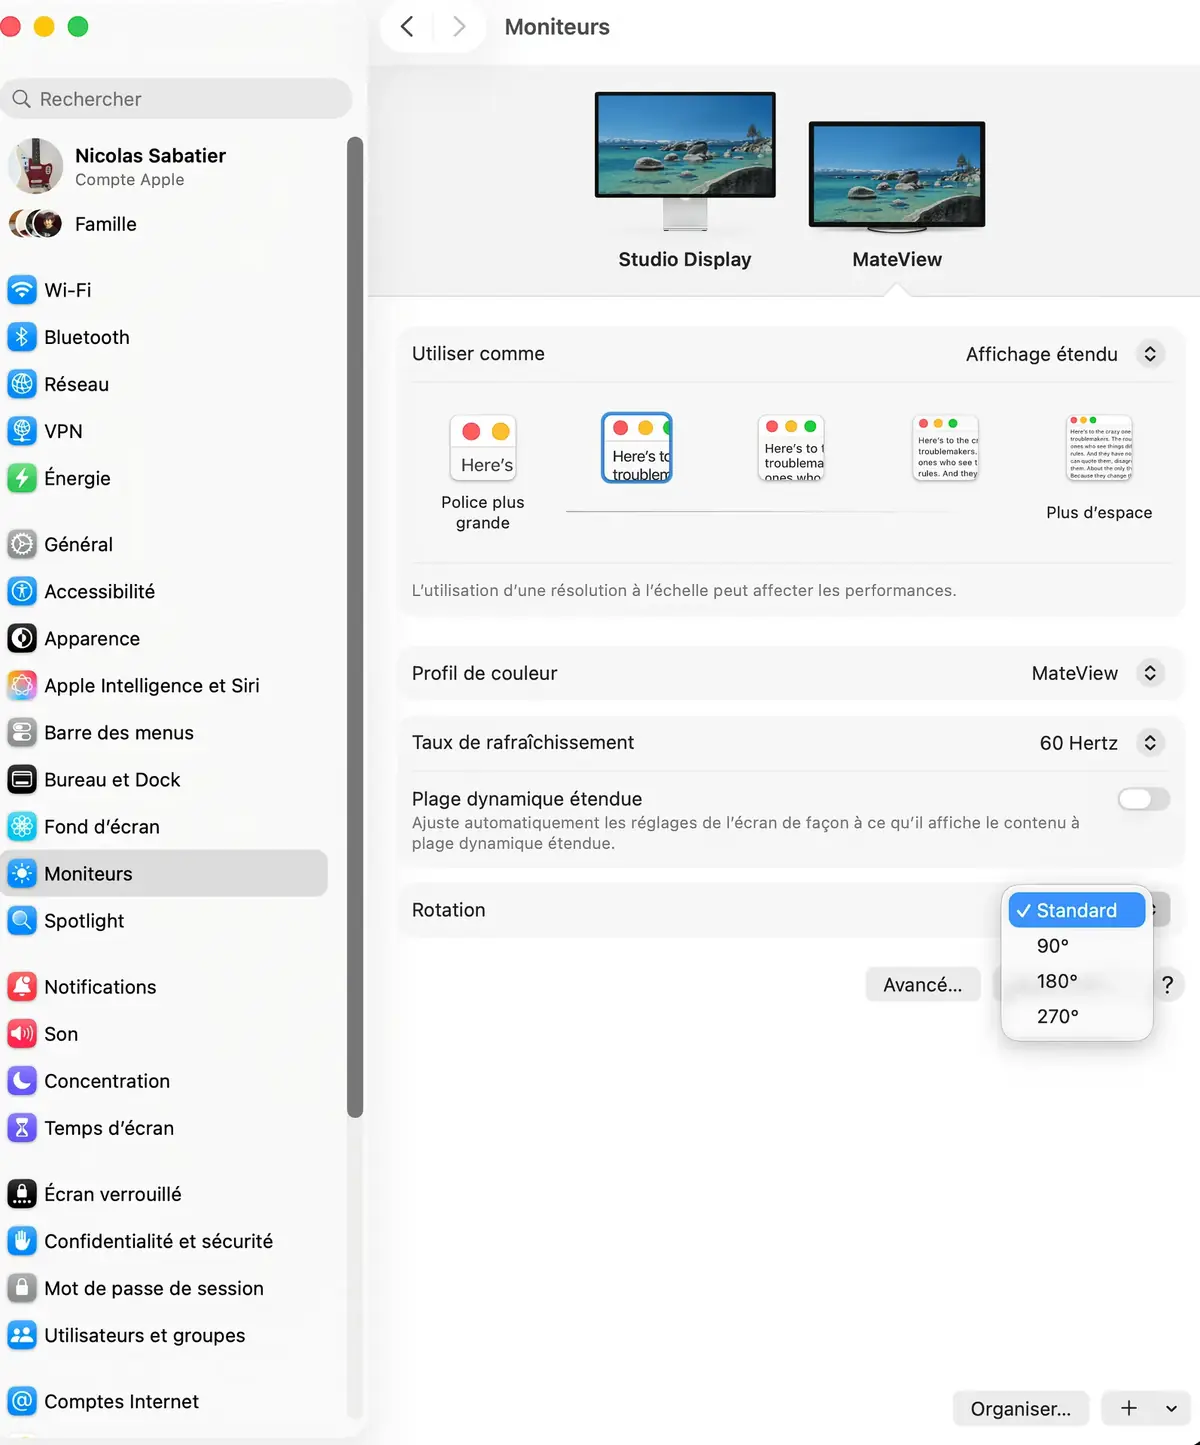Open the Accessibilité icon
This screenshot has width=1200, height=1445.
(22, 591)
